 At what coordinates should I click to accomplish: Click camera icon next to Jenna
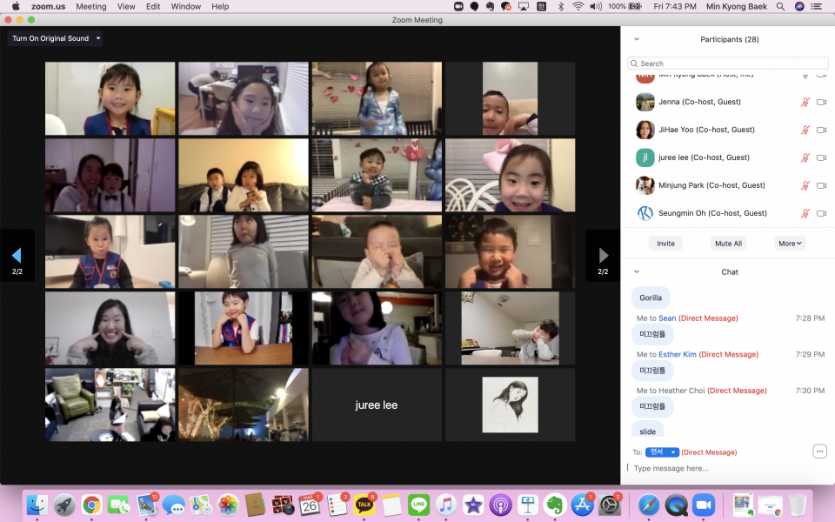click(822, 102)
